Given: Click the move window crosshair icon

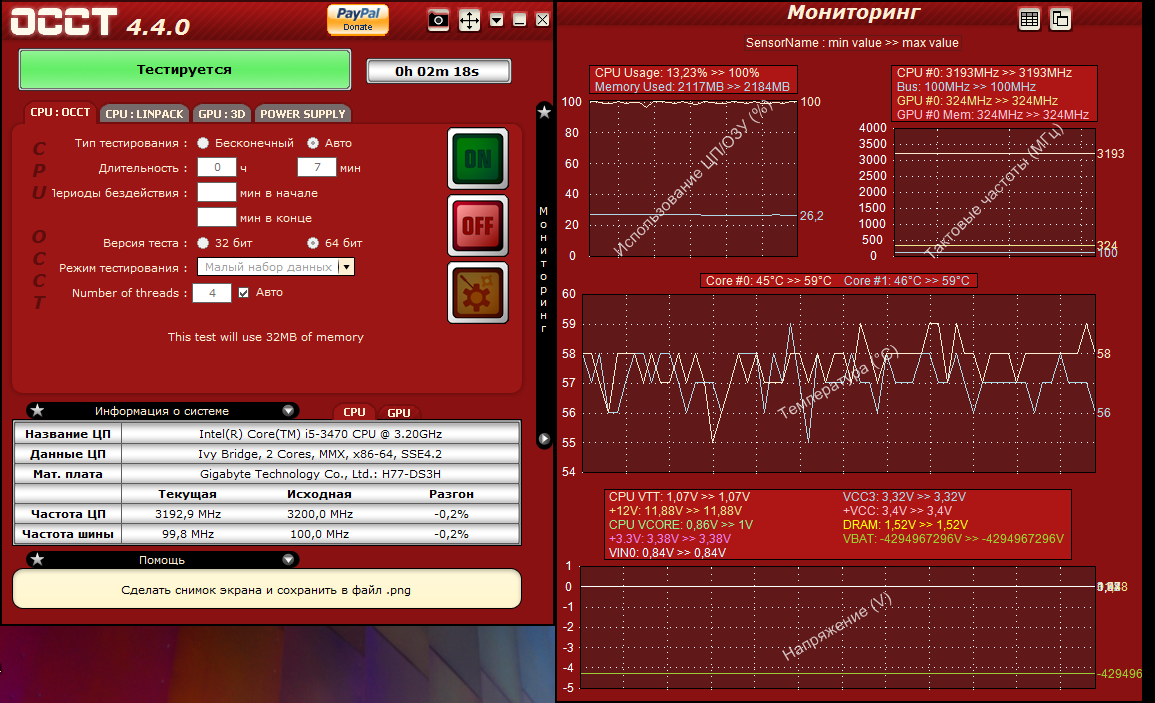Looking at the screenshot, I should pos(469,20).
